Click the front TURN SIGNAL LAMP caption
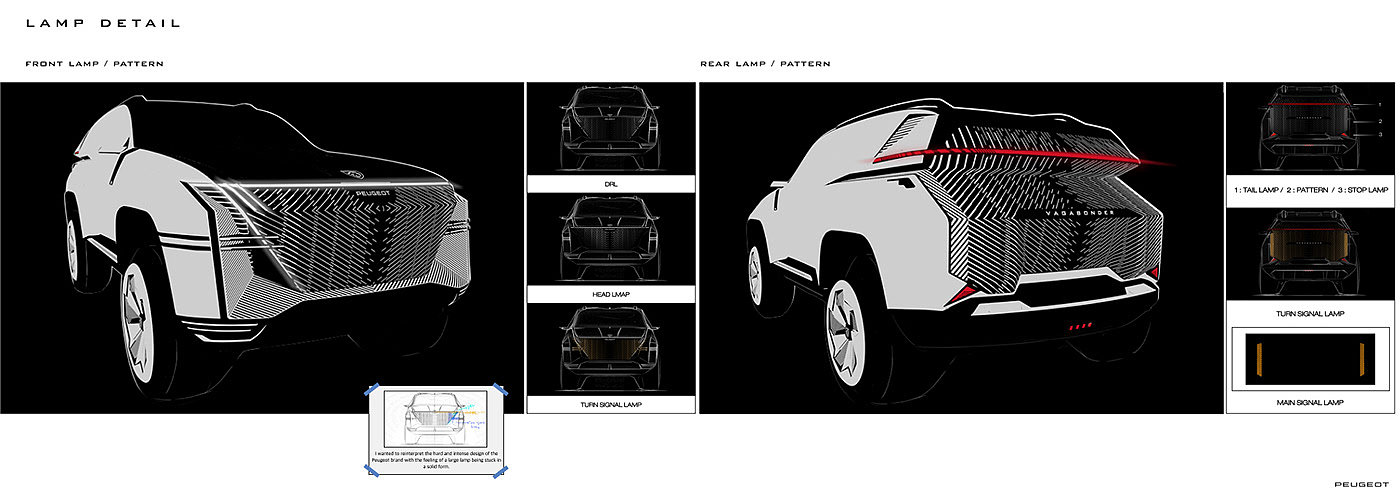The image size is (1400, 496). (610, 405)
